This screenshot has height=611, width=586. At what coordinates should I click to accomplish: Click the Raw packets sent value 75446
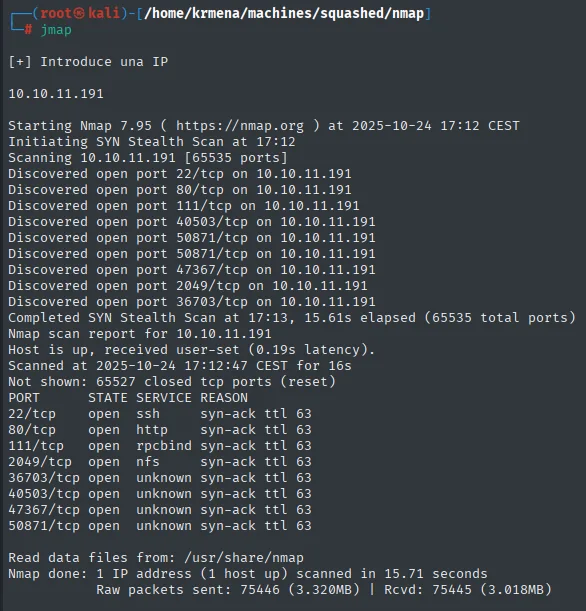click(x=260, y=589)
